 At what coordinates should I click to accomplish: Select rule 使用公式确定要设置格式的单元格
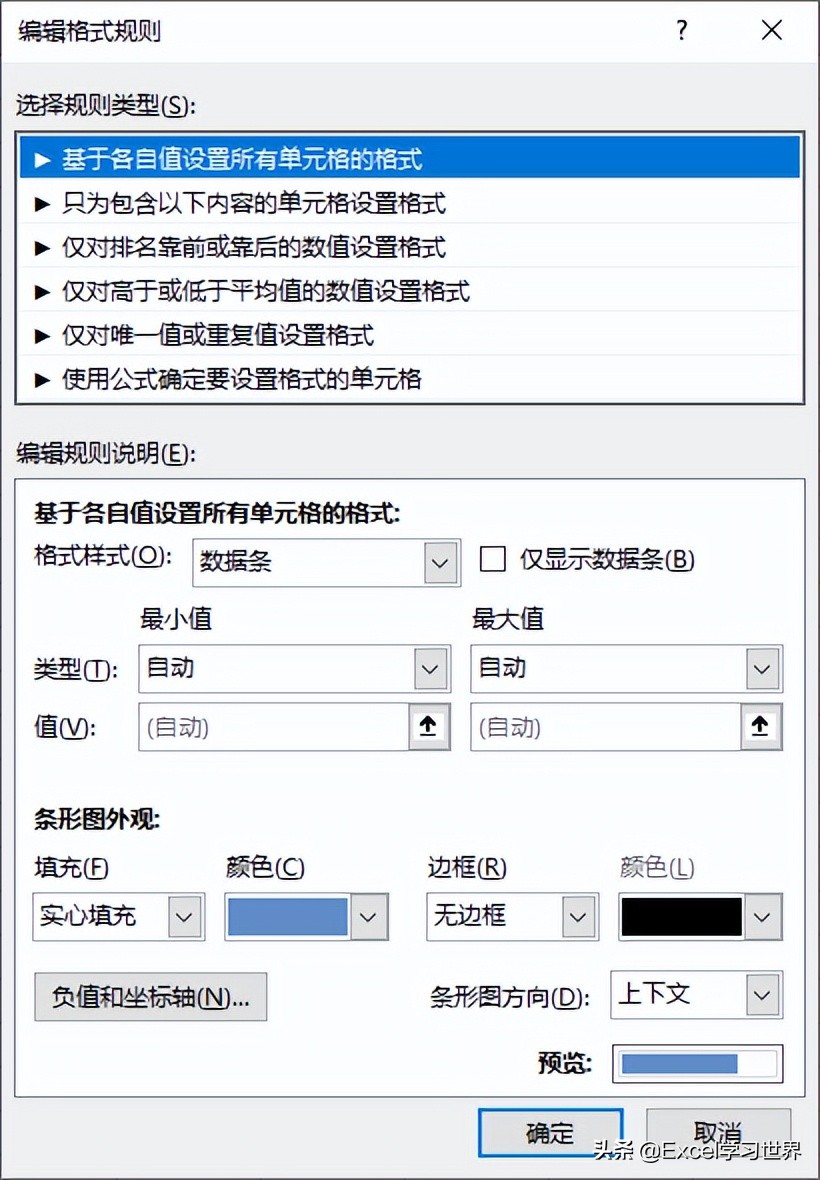pos(409,379)
